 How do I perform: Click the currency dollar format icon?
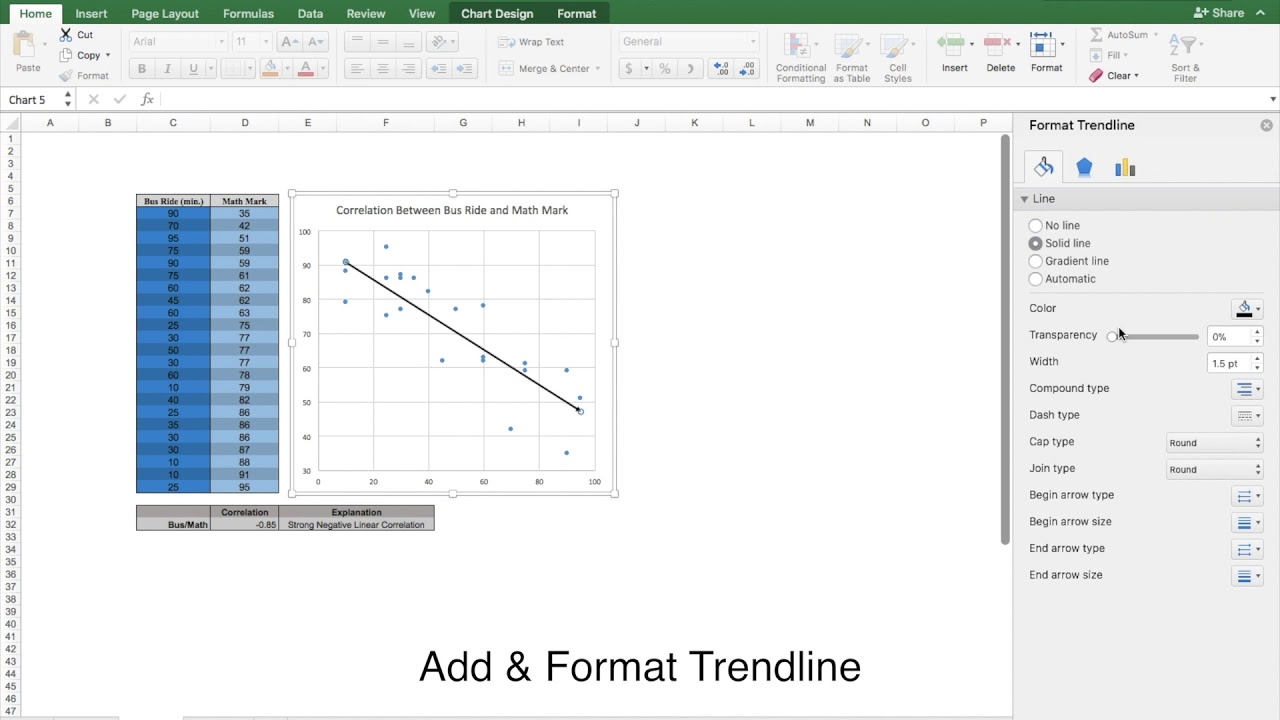629,69
